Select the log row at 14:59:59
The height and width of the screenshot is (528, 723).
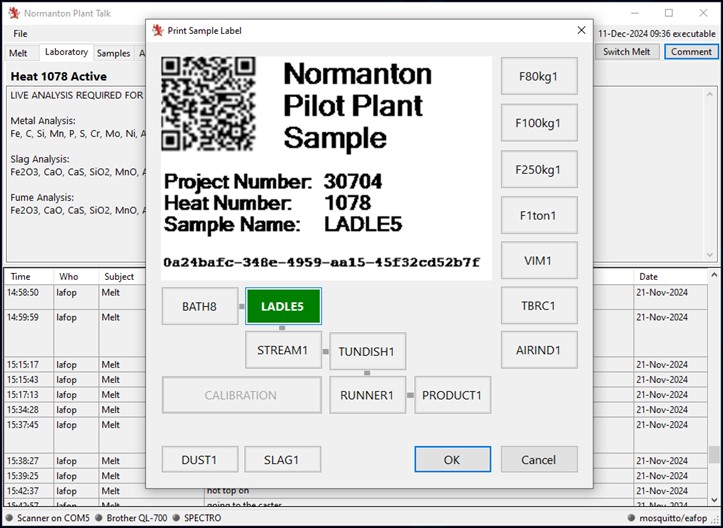pyautogui.click(x=355, y=333)
